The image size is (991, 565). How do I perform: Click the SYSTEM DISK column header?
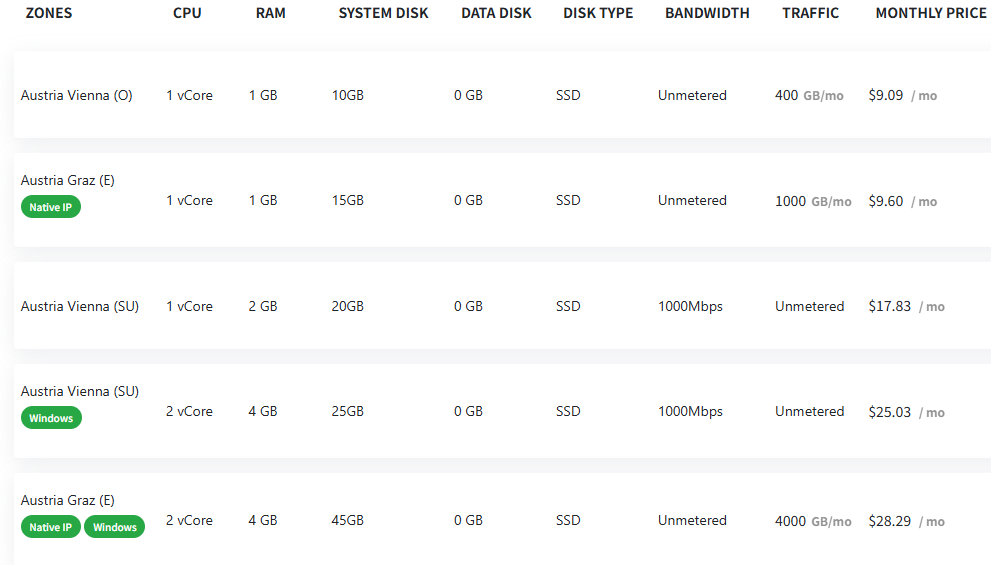coord(383,13)
